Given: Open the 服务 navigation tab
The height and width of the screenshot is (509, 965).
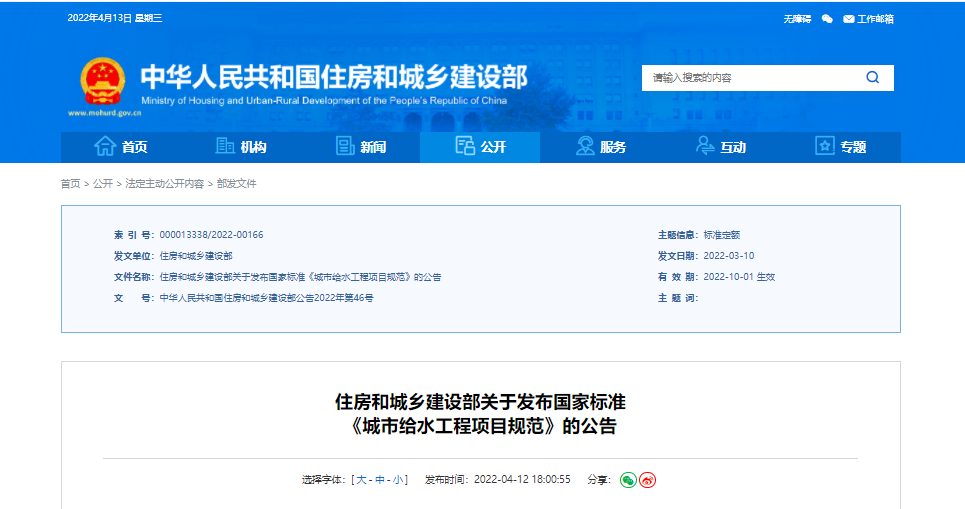Looking at the screenshot, I should [x=600, y=147].
